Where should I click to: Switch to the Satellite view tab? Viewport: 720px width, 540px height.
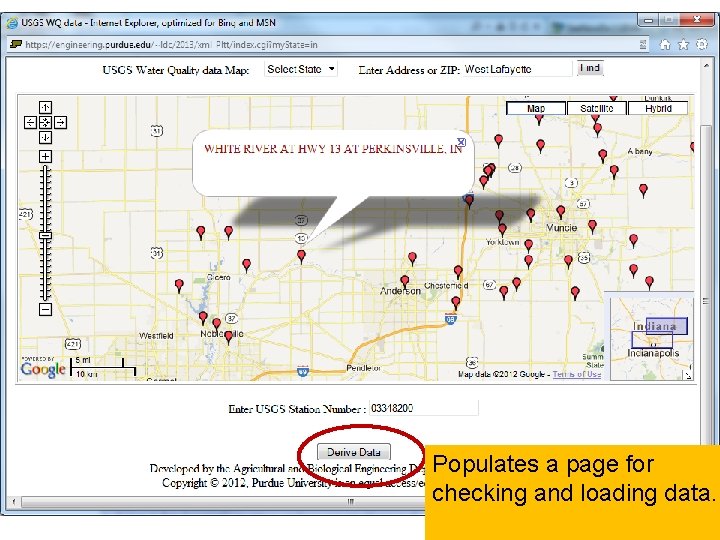(x=596, y=108)
